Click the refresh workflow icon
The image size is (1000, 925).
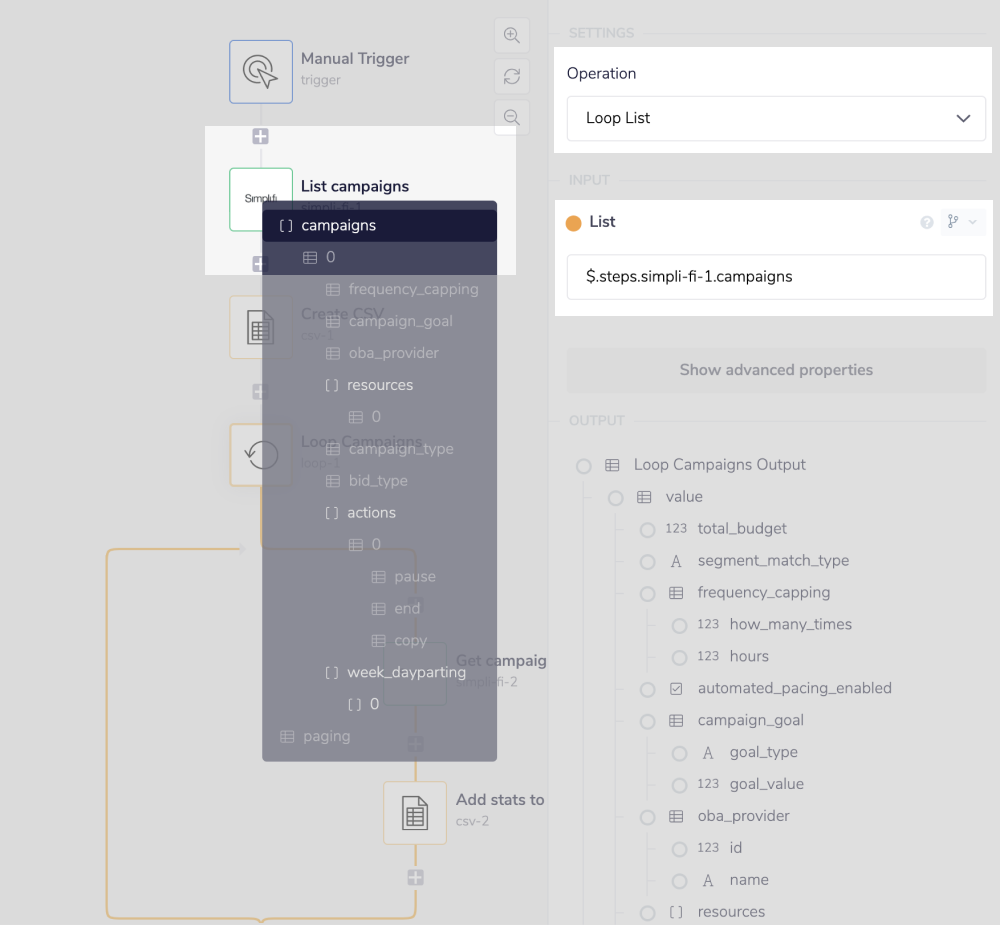pos(511,76)
